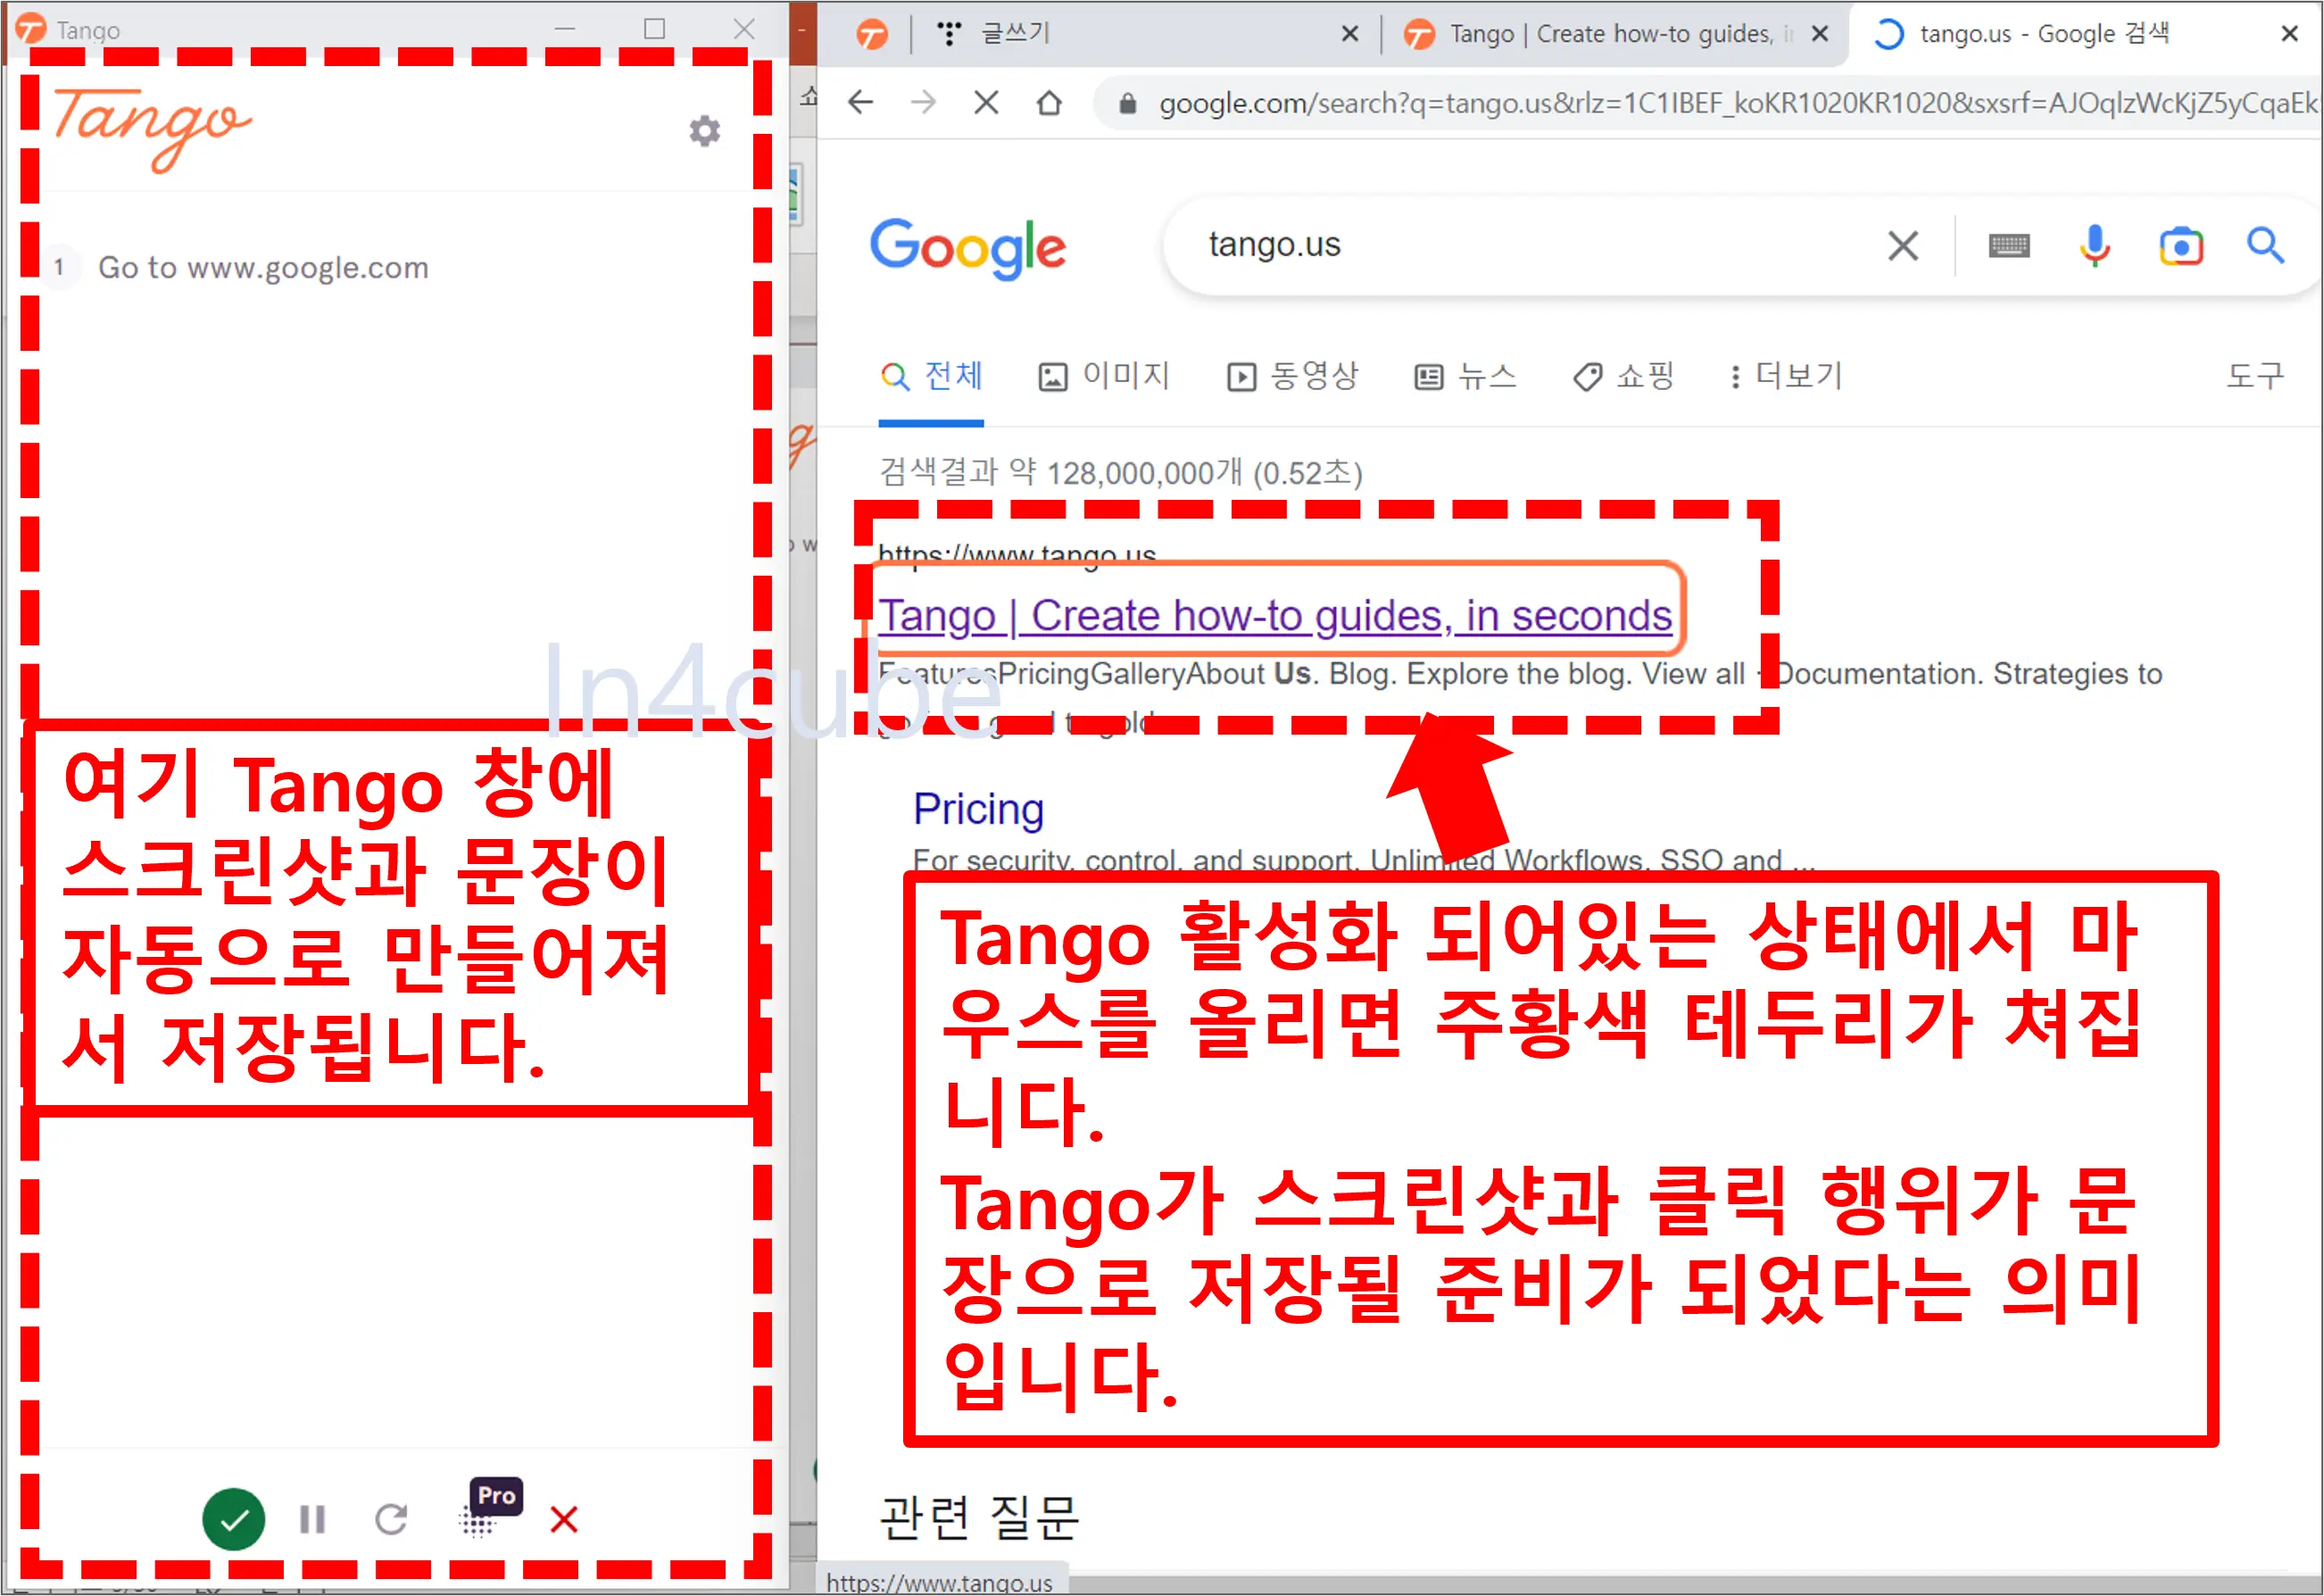Click the padlock site info icon
This screenshot has height=1596, width=2324.
tap(1127, 103)
